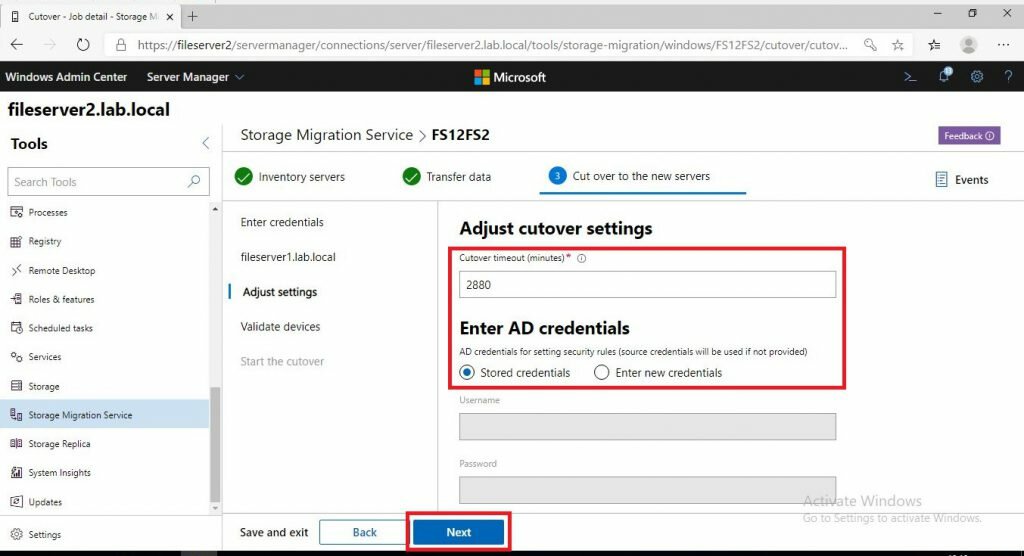Close the Cutover browser tab

tap(170, 17)
